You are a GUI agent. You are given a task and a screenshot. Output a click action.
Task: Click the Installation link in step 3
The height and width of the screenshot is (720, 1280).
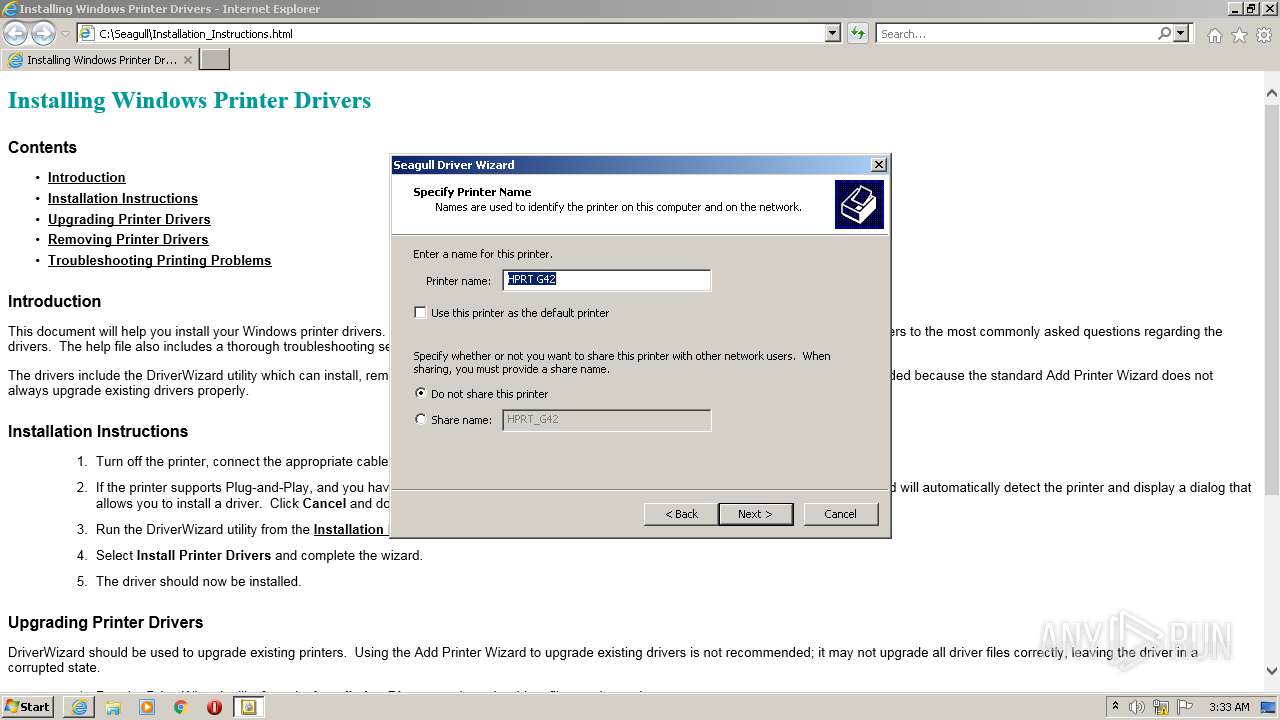pos(350,529)
